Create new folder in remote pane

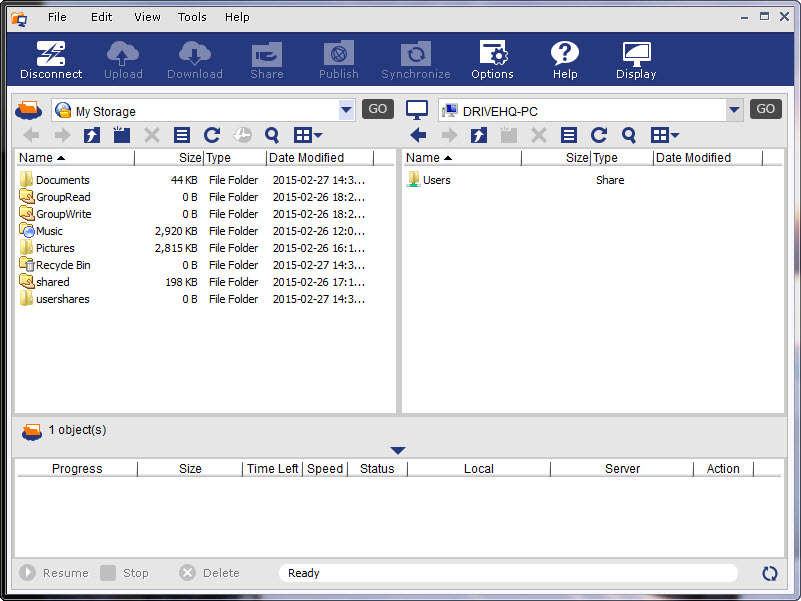tap(122, 135)
